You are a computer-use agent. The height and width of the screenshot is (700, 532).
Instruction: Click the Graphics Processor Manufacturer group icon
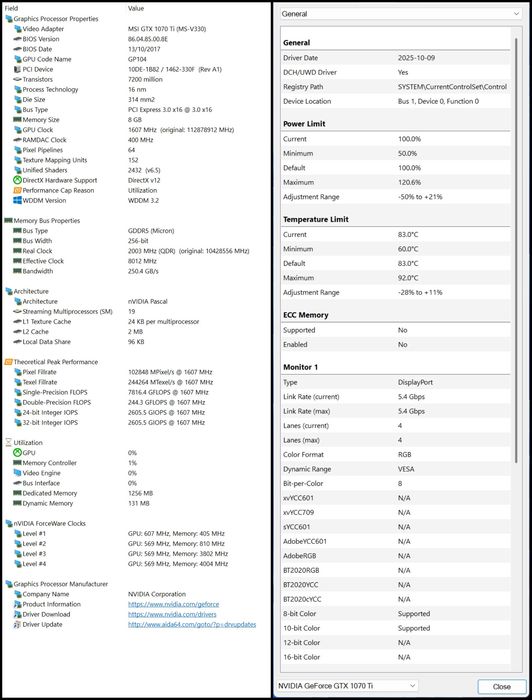coord(8,584)
